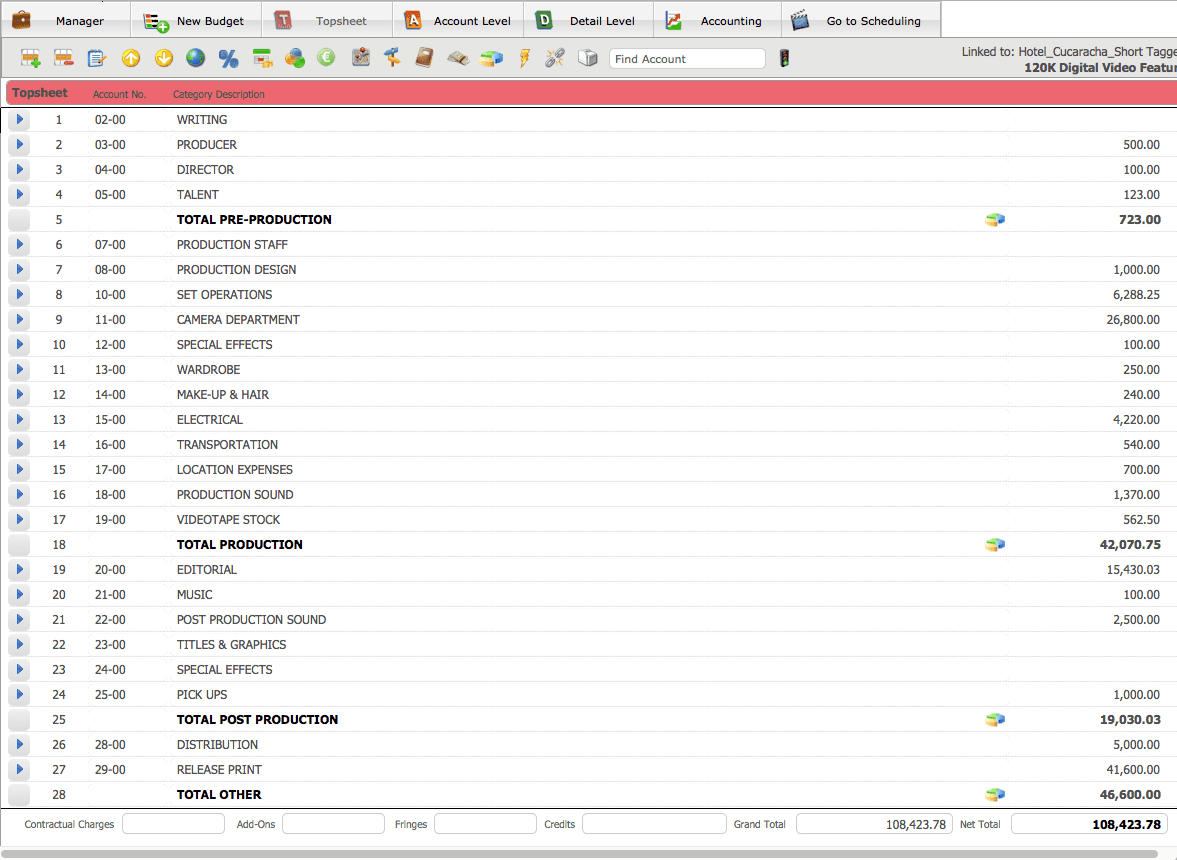
Task: Click the traffic light icon
Action: (784, 58)
